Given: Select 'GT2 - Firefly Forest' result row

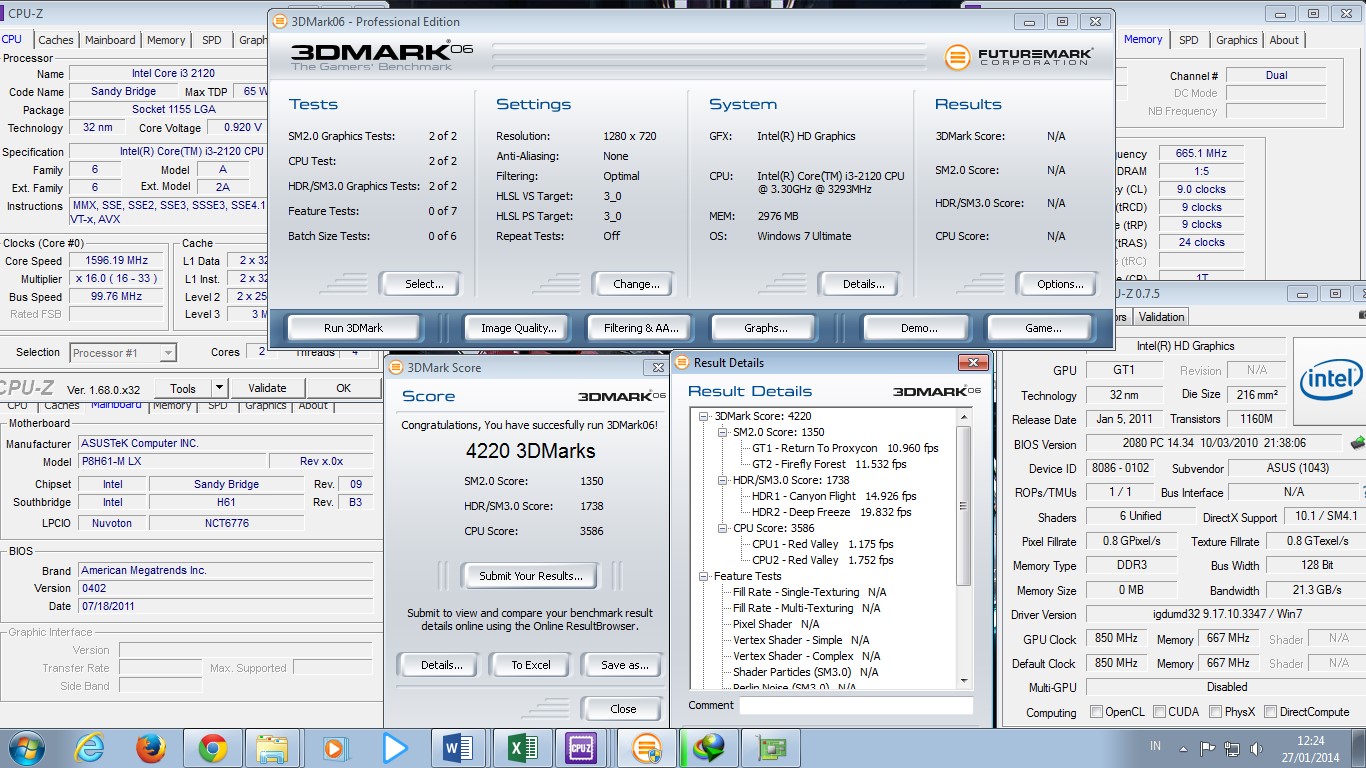Looking at the screenshot, I should coord(829,464).
